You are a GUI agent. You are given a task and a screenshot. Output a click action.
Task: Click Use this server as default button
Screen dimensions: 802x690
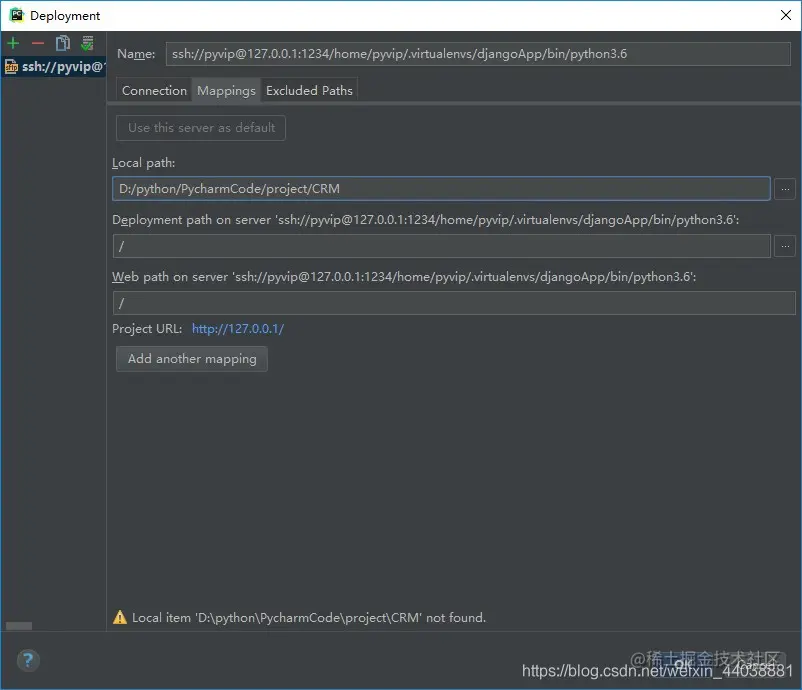coord(201,128)
